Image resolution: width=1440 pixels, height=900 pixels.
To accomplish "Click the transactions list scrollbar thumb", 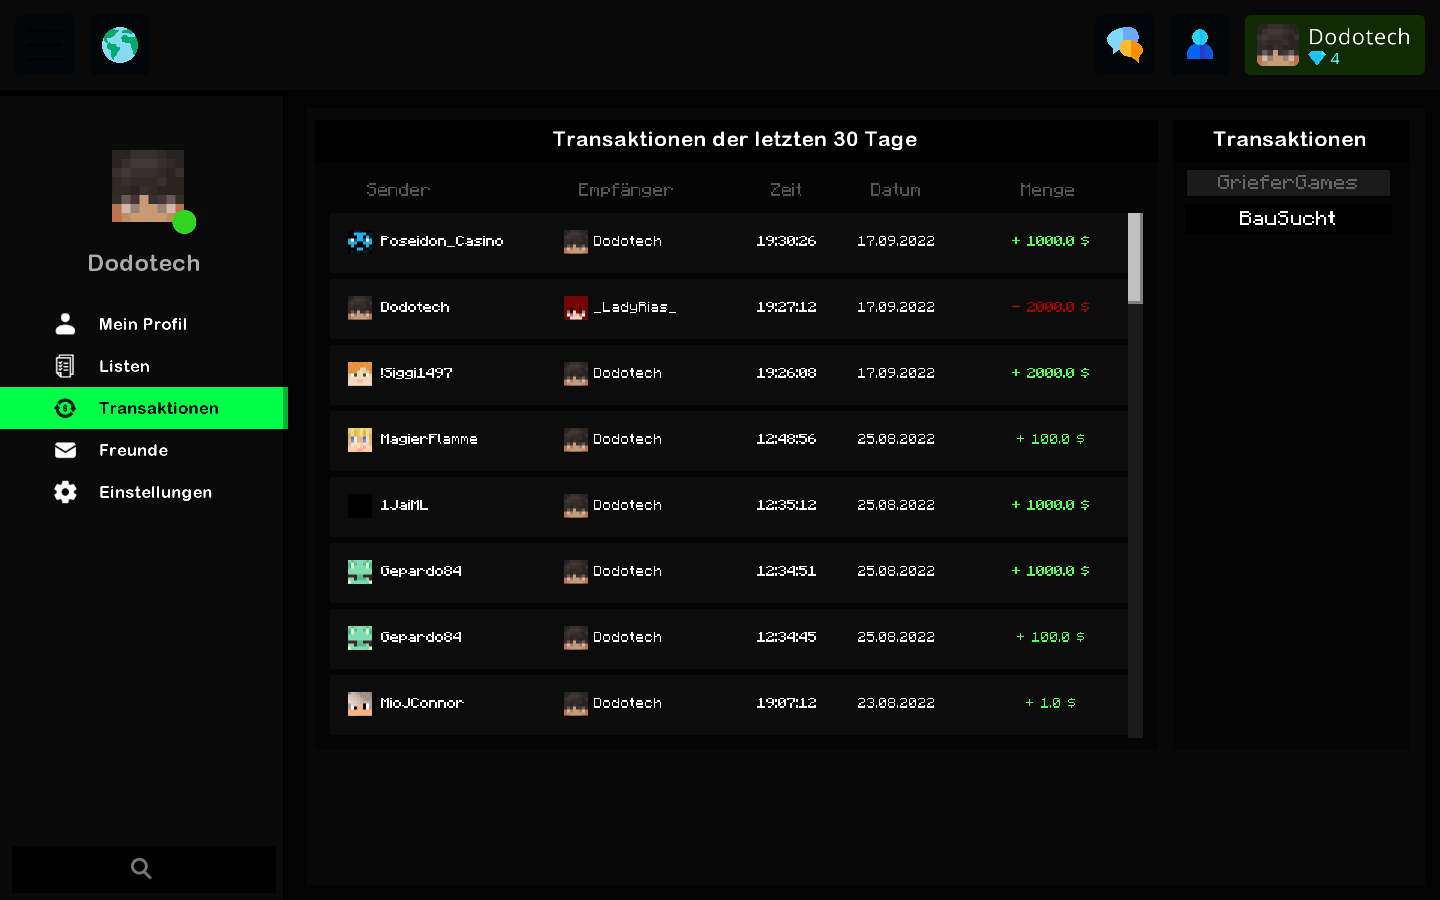I will 1135,258.
